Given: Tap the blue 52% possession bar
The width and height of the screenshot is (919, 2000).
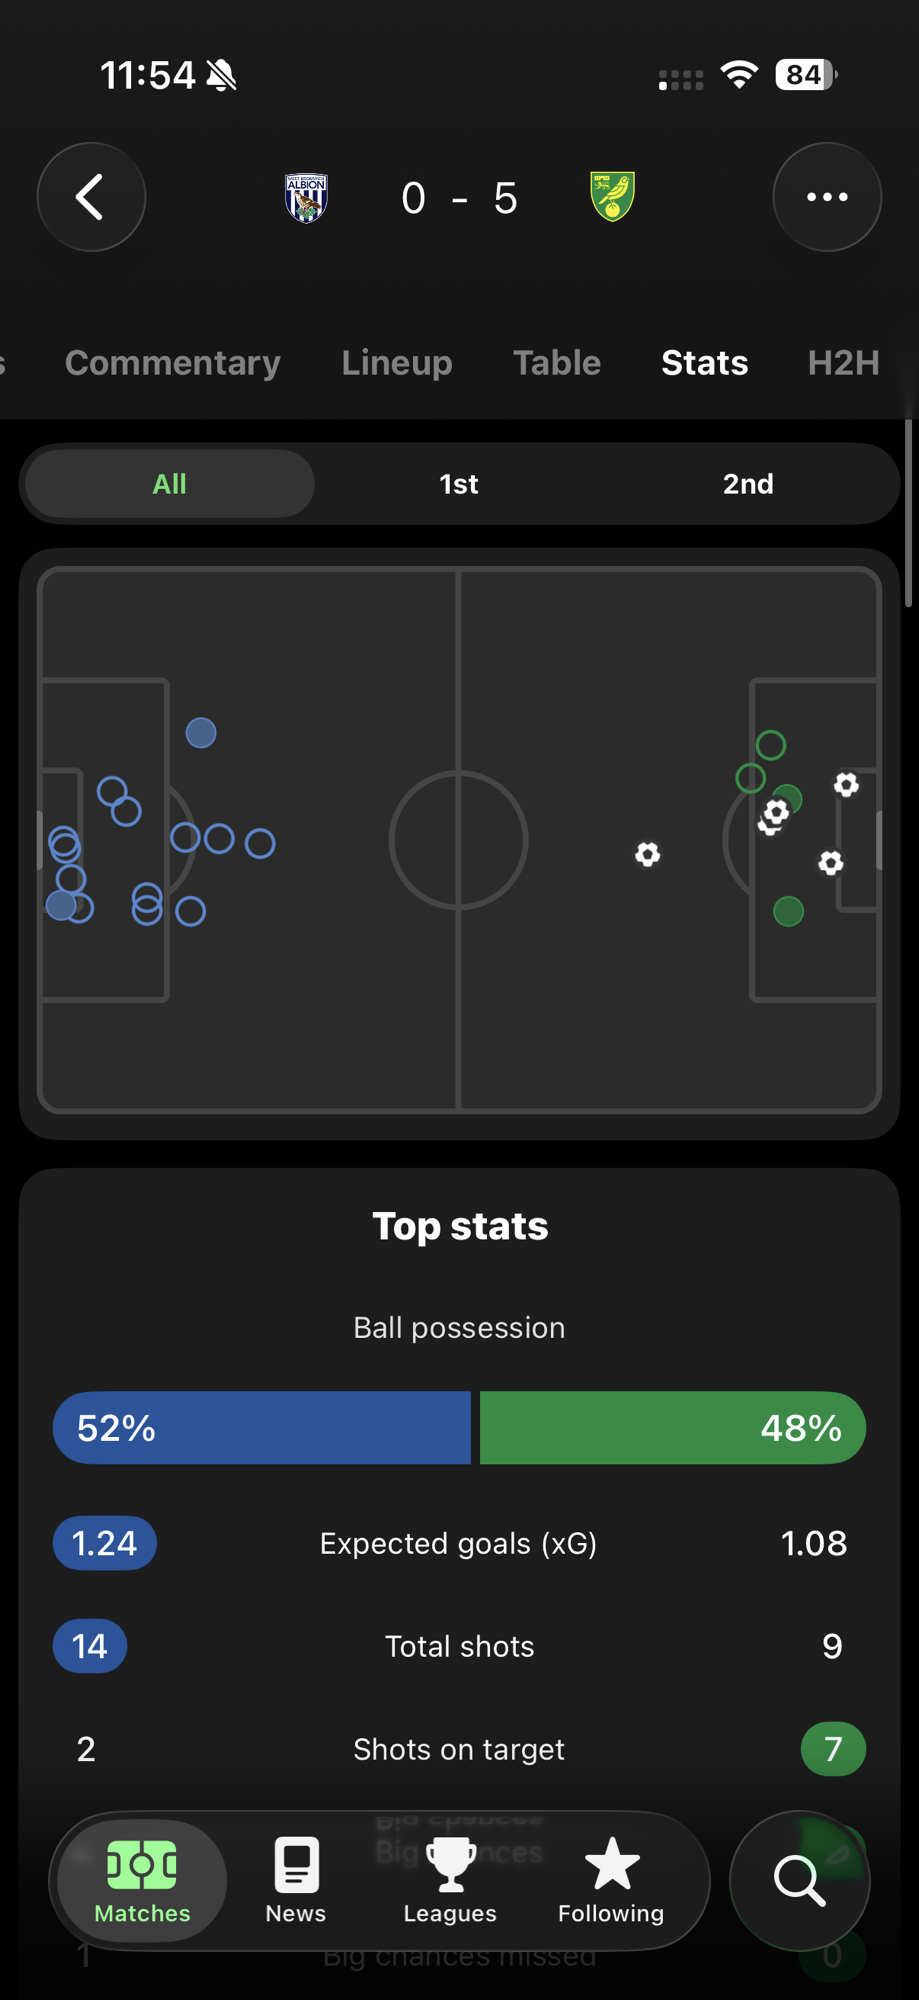Looking at the screenshot, I should point(262,1428).
